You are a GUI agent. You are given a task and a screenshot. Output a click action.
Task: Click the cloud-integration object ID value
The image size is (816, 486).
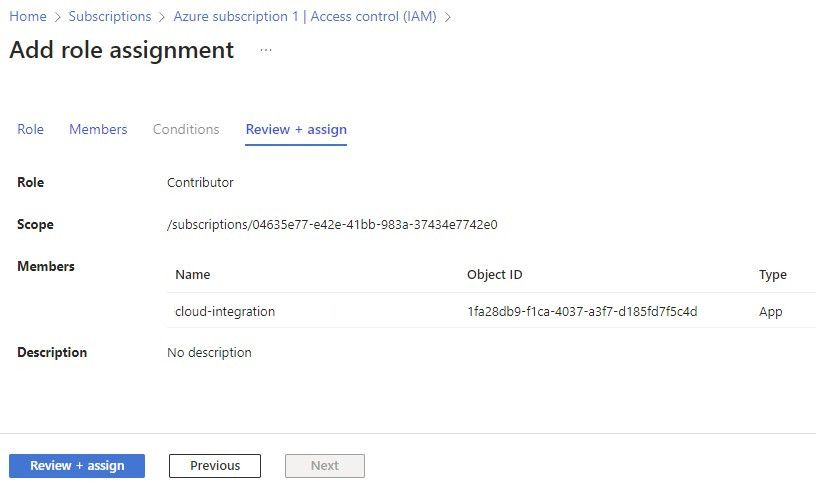(582, 311)
